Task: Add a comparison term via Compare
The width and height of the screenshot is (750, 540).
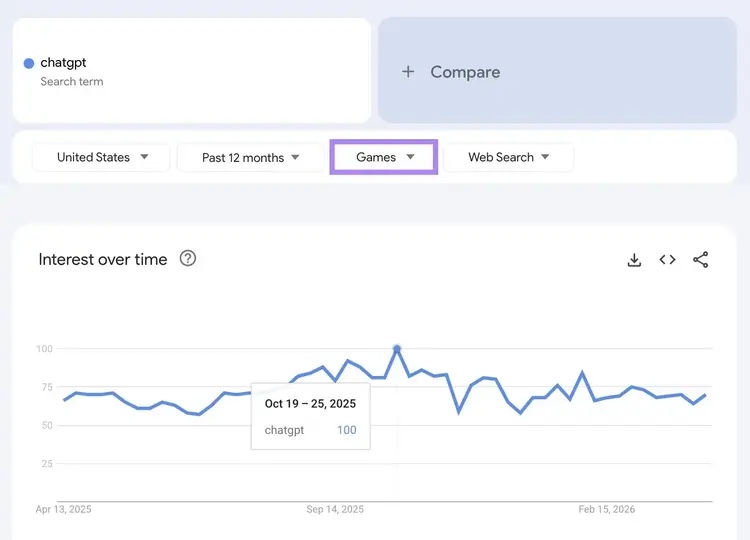Action: tap(557, 70)
